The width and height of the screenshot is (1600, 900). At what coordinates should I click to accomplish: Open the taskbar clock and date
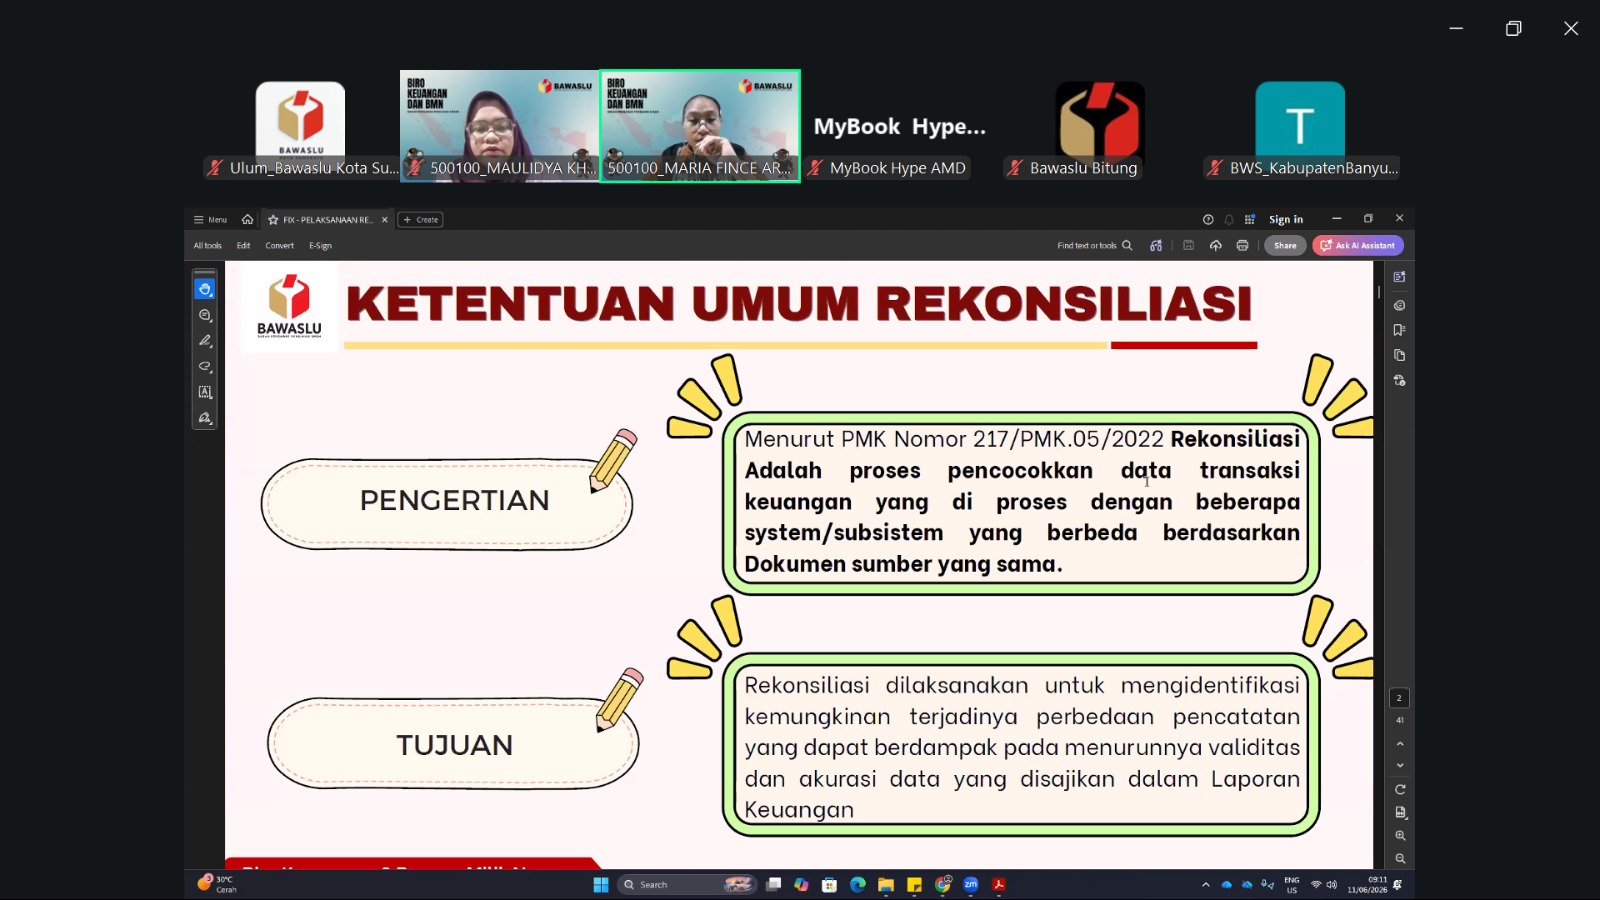[1367, 885]
